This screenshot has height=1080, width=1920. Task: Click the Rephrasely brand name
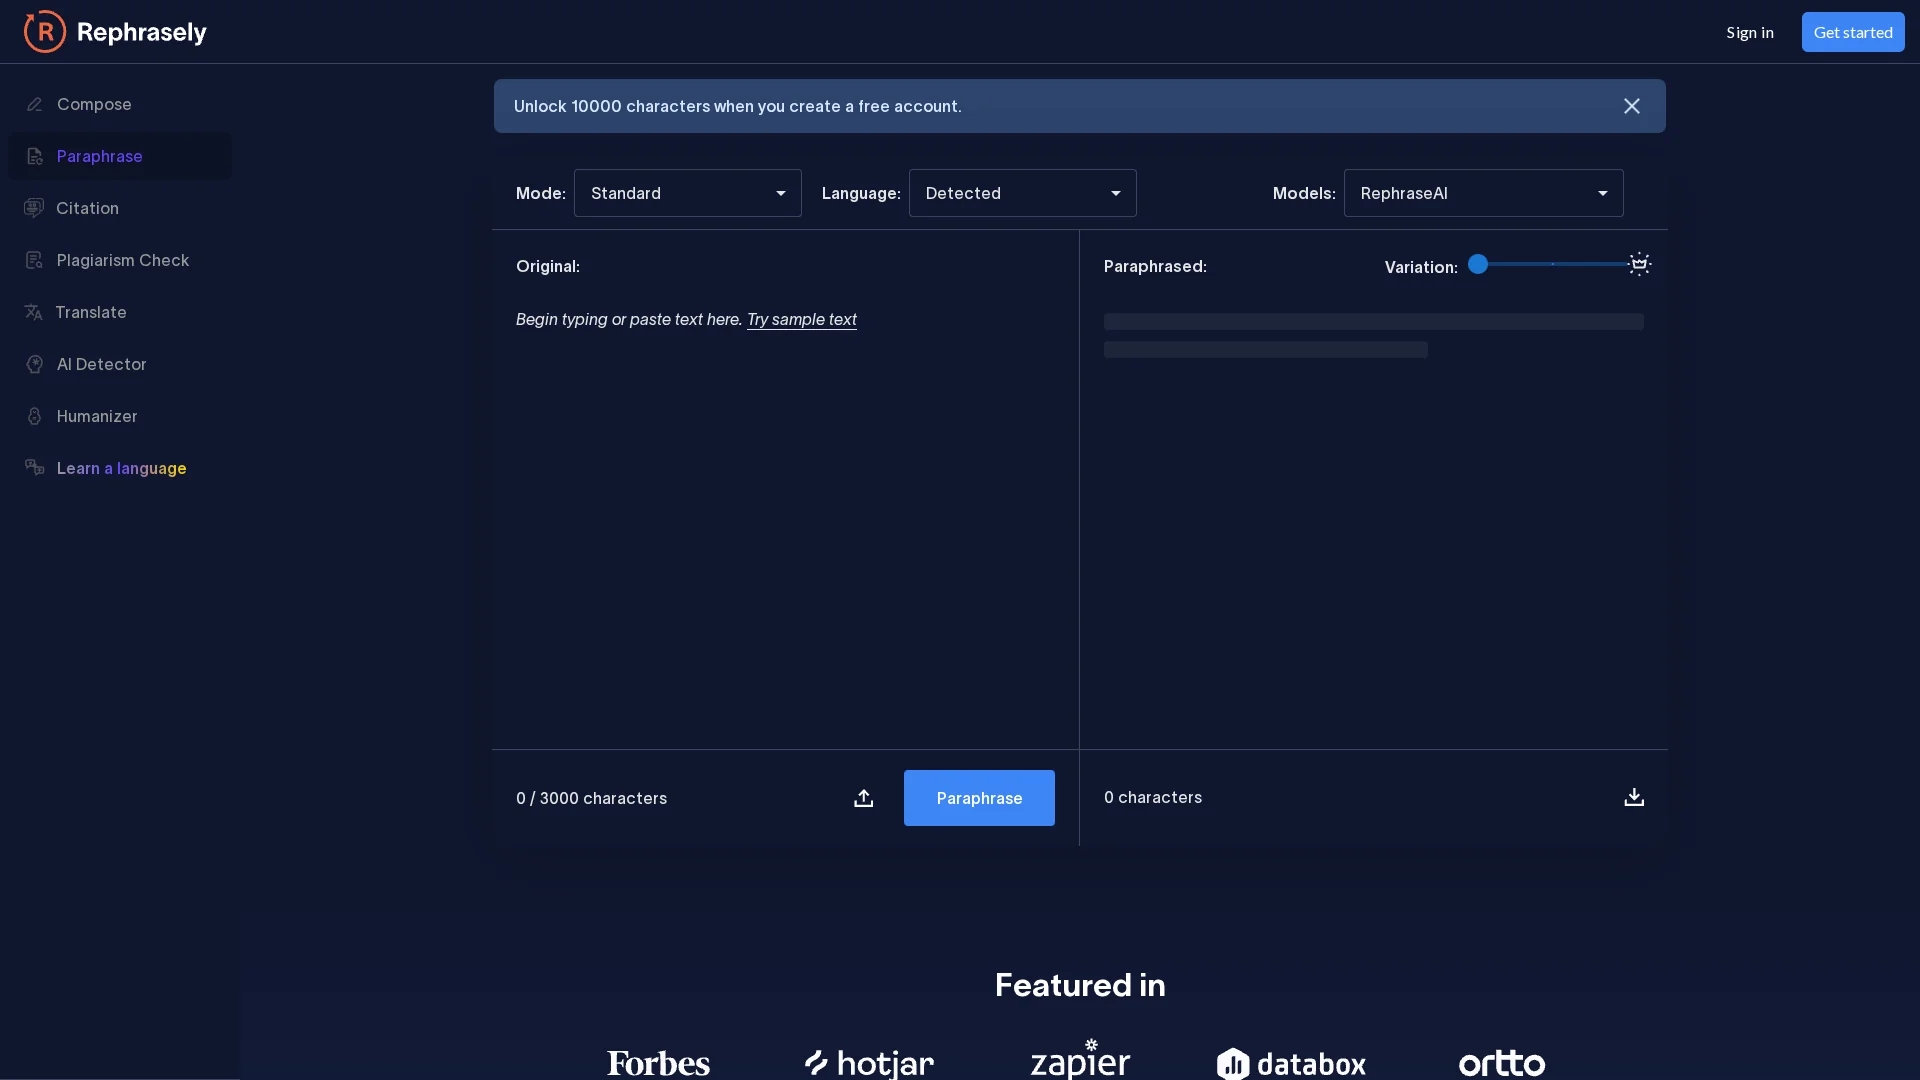(141, 32)
